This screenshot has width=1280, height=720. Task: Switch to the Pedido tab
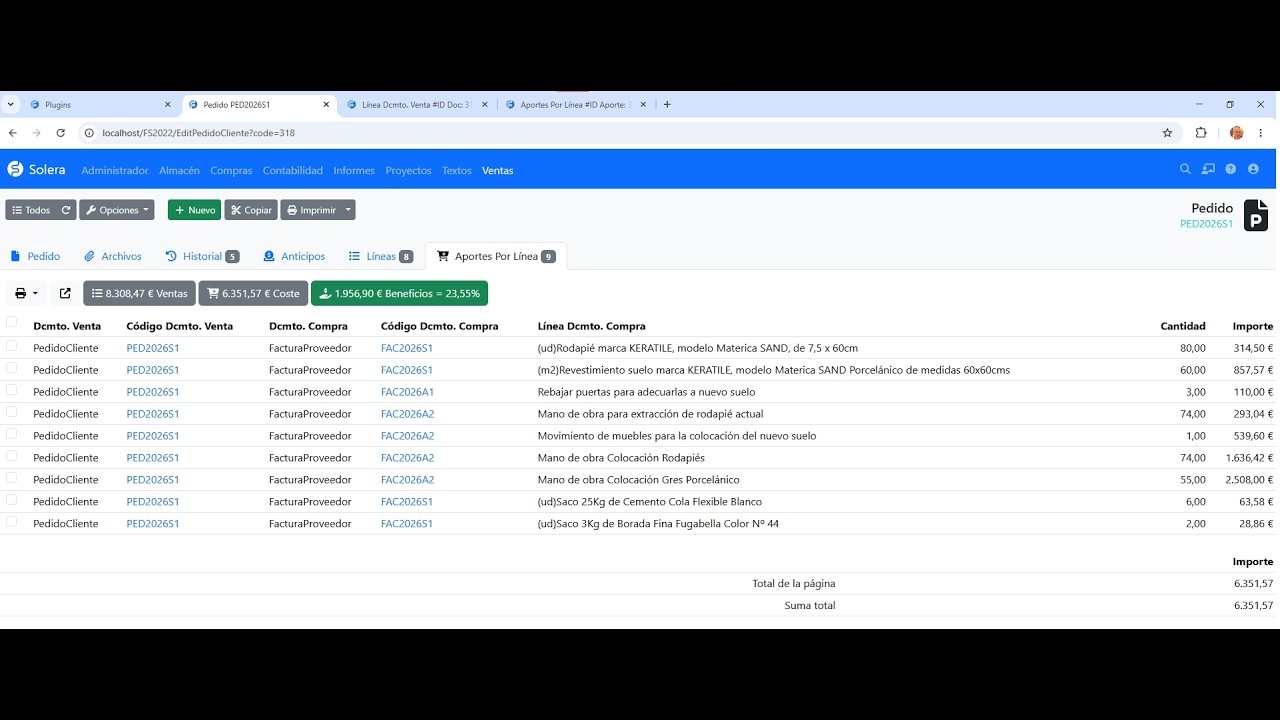35,256
